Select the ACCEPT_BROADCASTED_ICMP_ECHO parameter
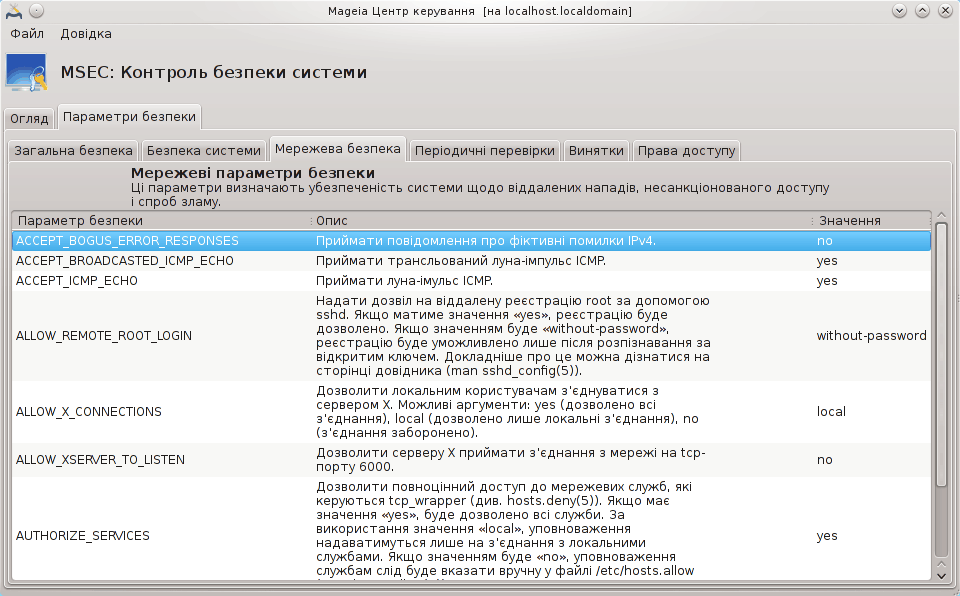 [x=125, y=261]
